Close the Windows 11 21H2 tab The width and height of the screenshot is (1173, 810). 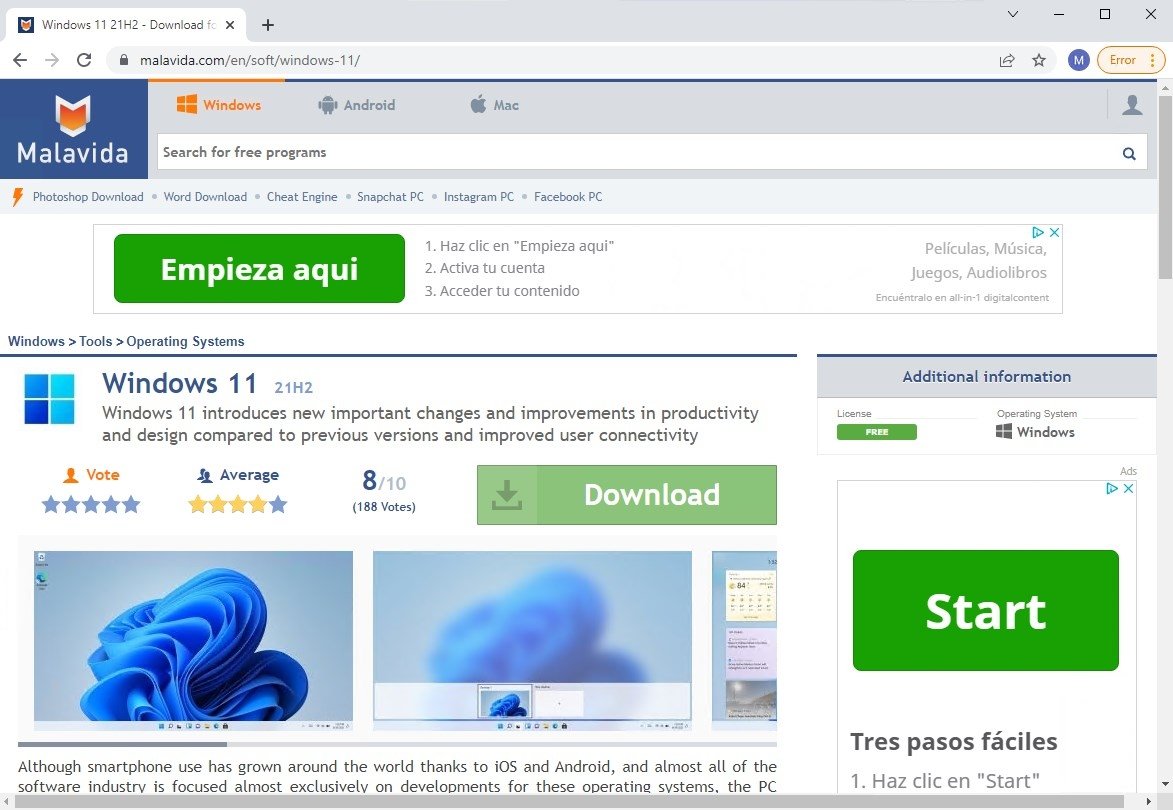[x=230, y=25]
